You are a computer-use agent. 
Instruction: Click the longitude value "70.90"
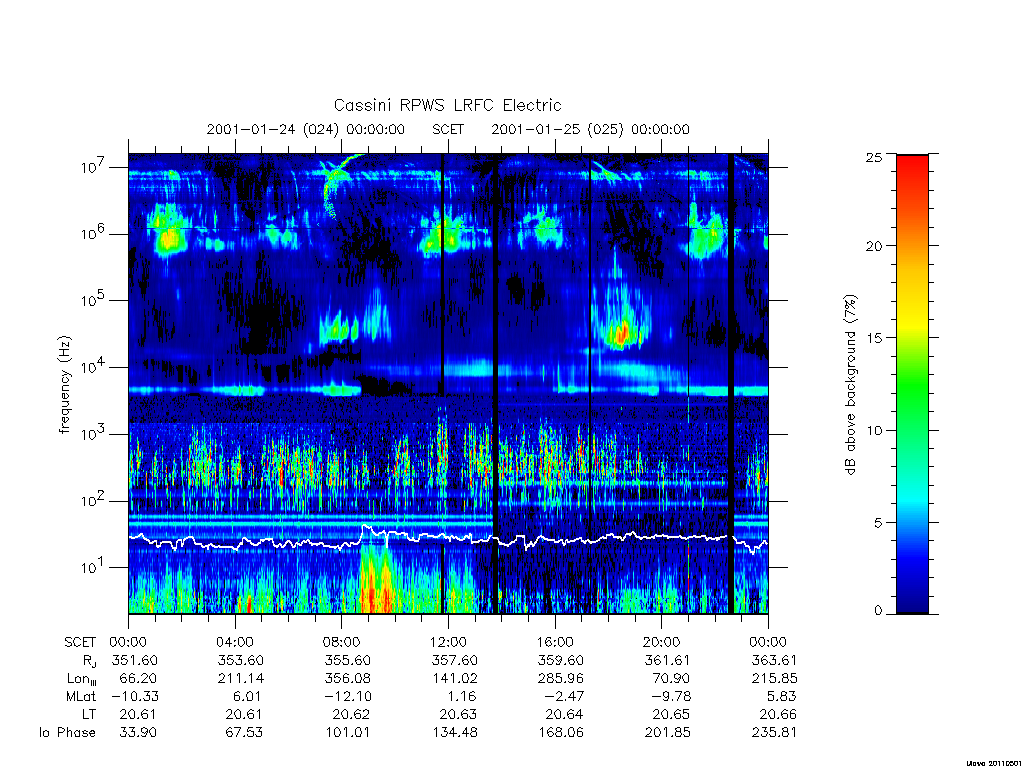(671, 679)
